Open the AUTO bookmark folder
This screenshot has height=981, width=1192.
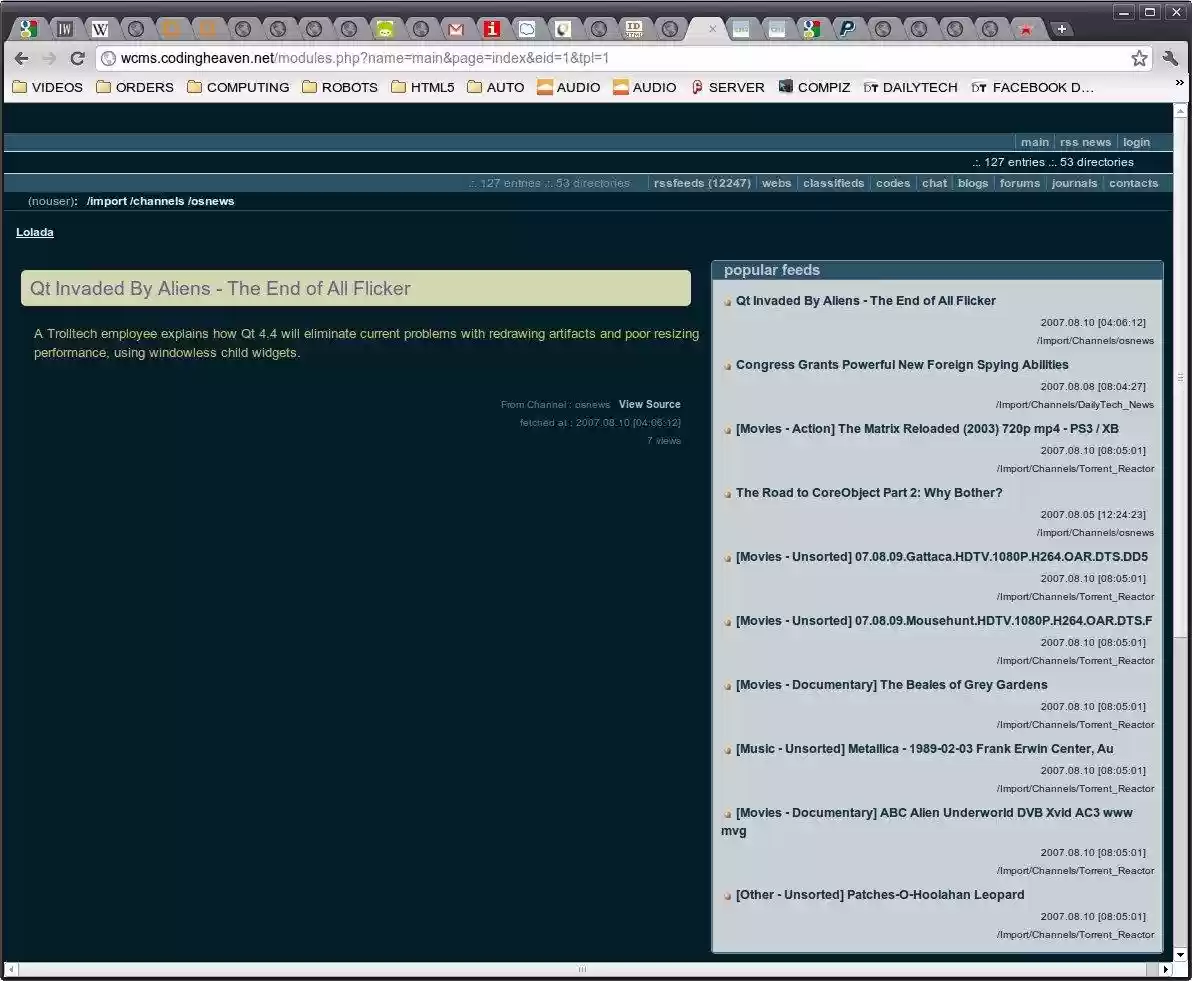[x=496, y=87]
